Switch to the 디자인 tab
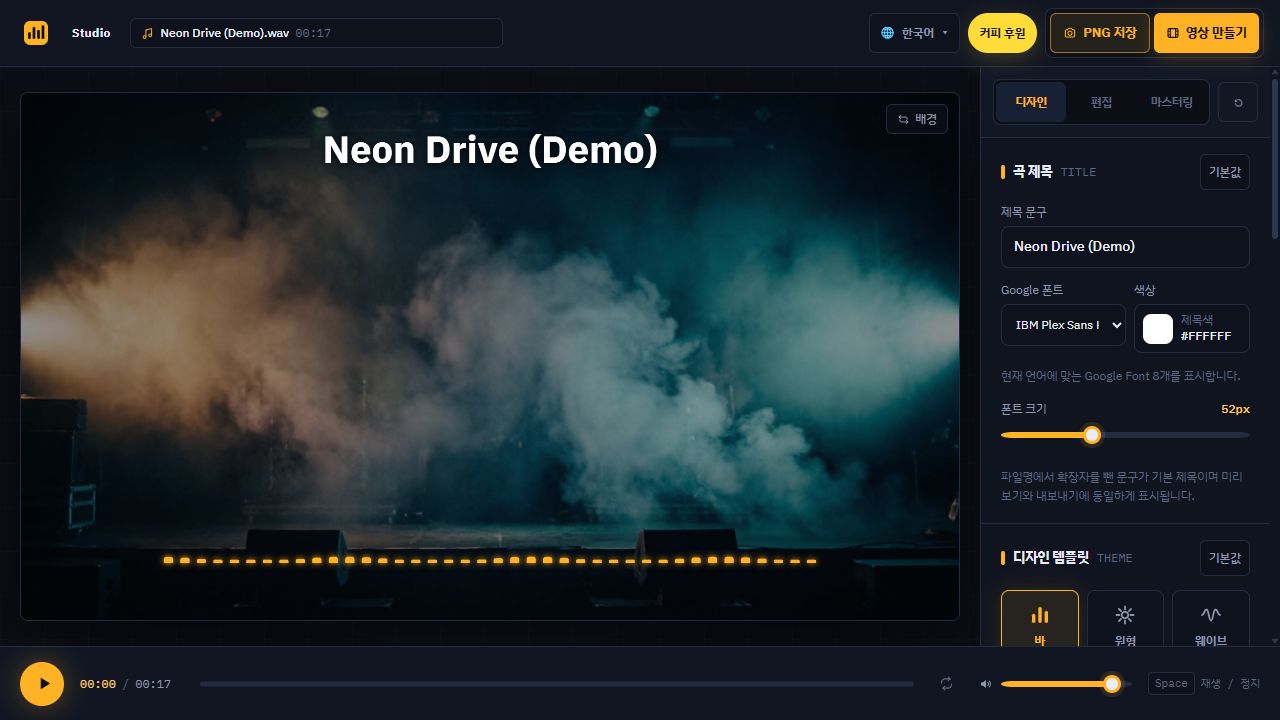The width and height of the screenshot is (1280, 720). 1031,102
